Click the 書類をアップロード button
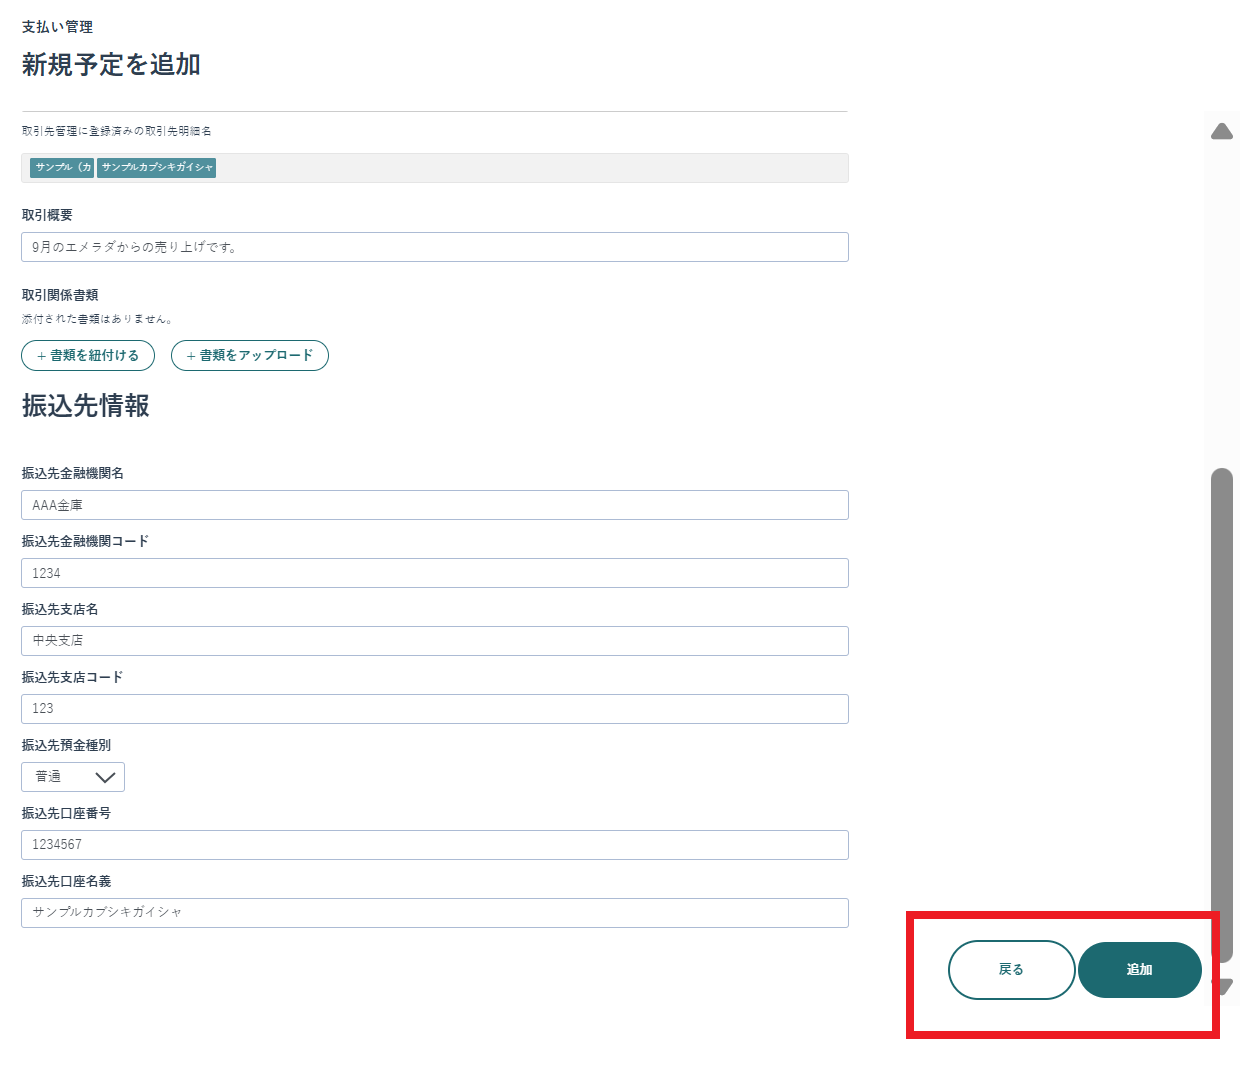This screenshot has height=1077, width=1257. point(250,355)
